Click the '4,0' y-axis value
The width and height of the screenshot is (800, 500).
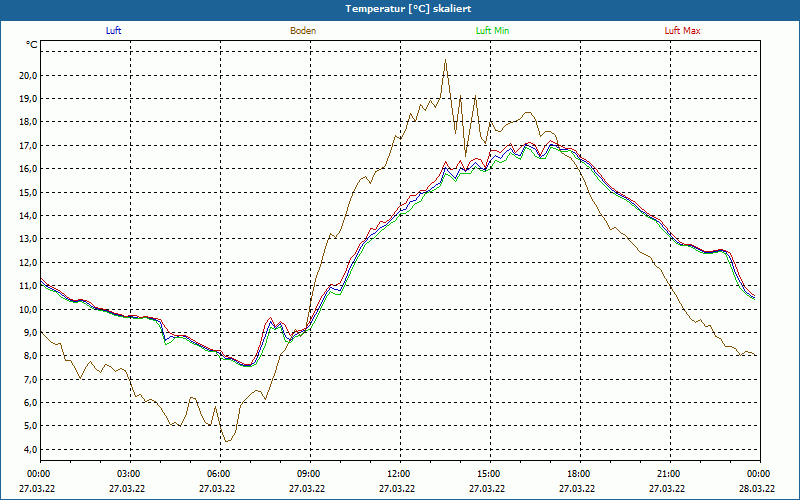30,449
